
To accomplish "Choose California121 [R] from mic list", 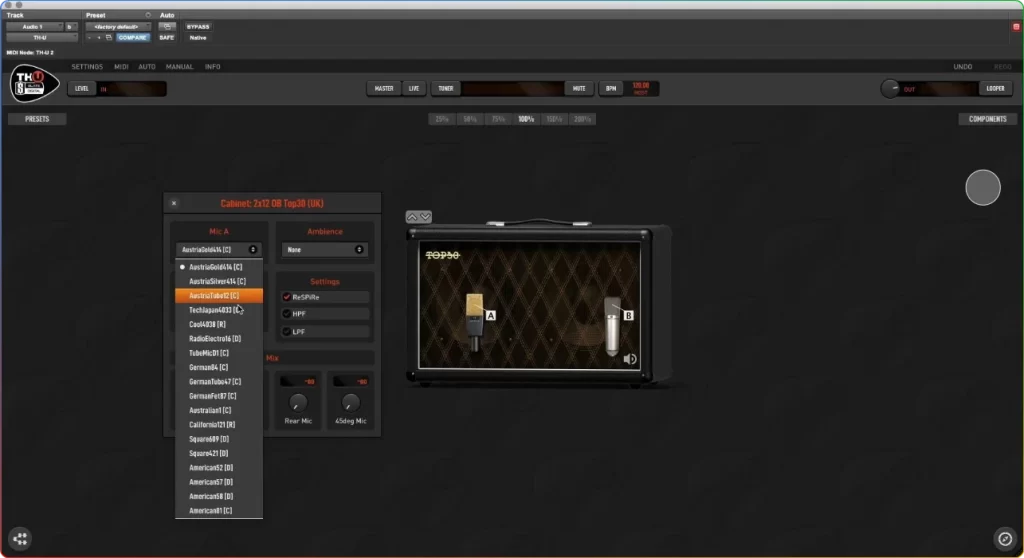I will pyautogui.click(x=219, y=425).
